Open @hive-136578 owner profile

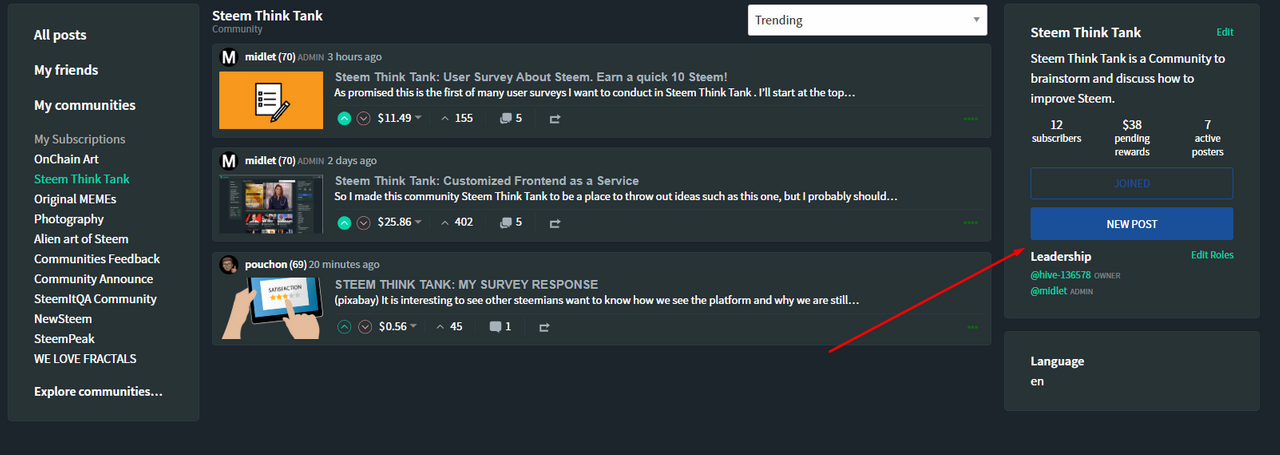[x=1060, y=275]
